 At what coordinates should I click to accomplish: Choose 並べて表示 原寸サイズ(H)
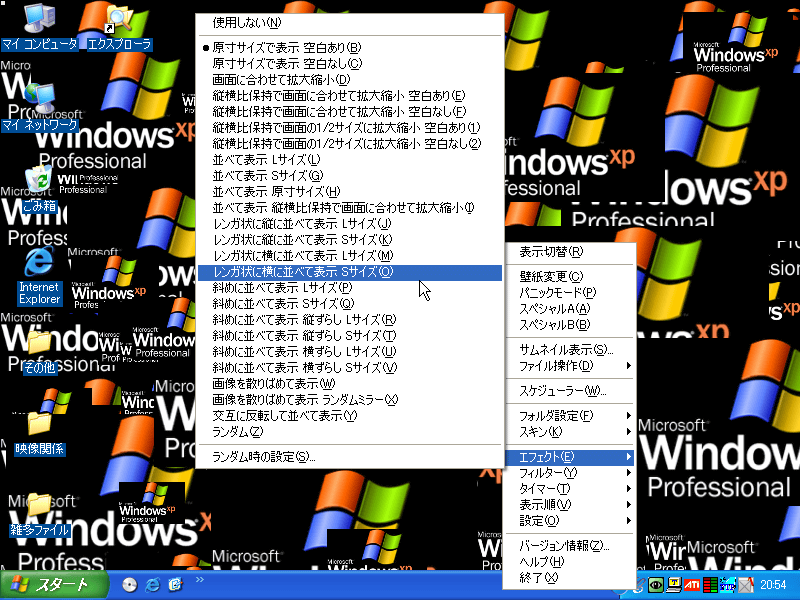pos(350,191)
